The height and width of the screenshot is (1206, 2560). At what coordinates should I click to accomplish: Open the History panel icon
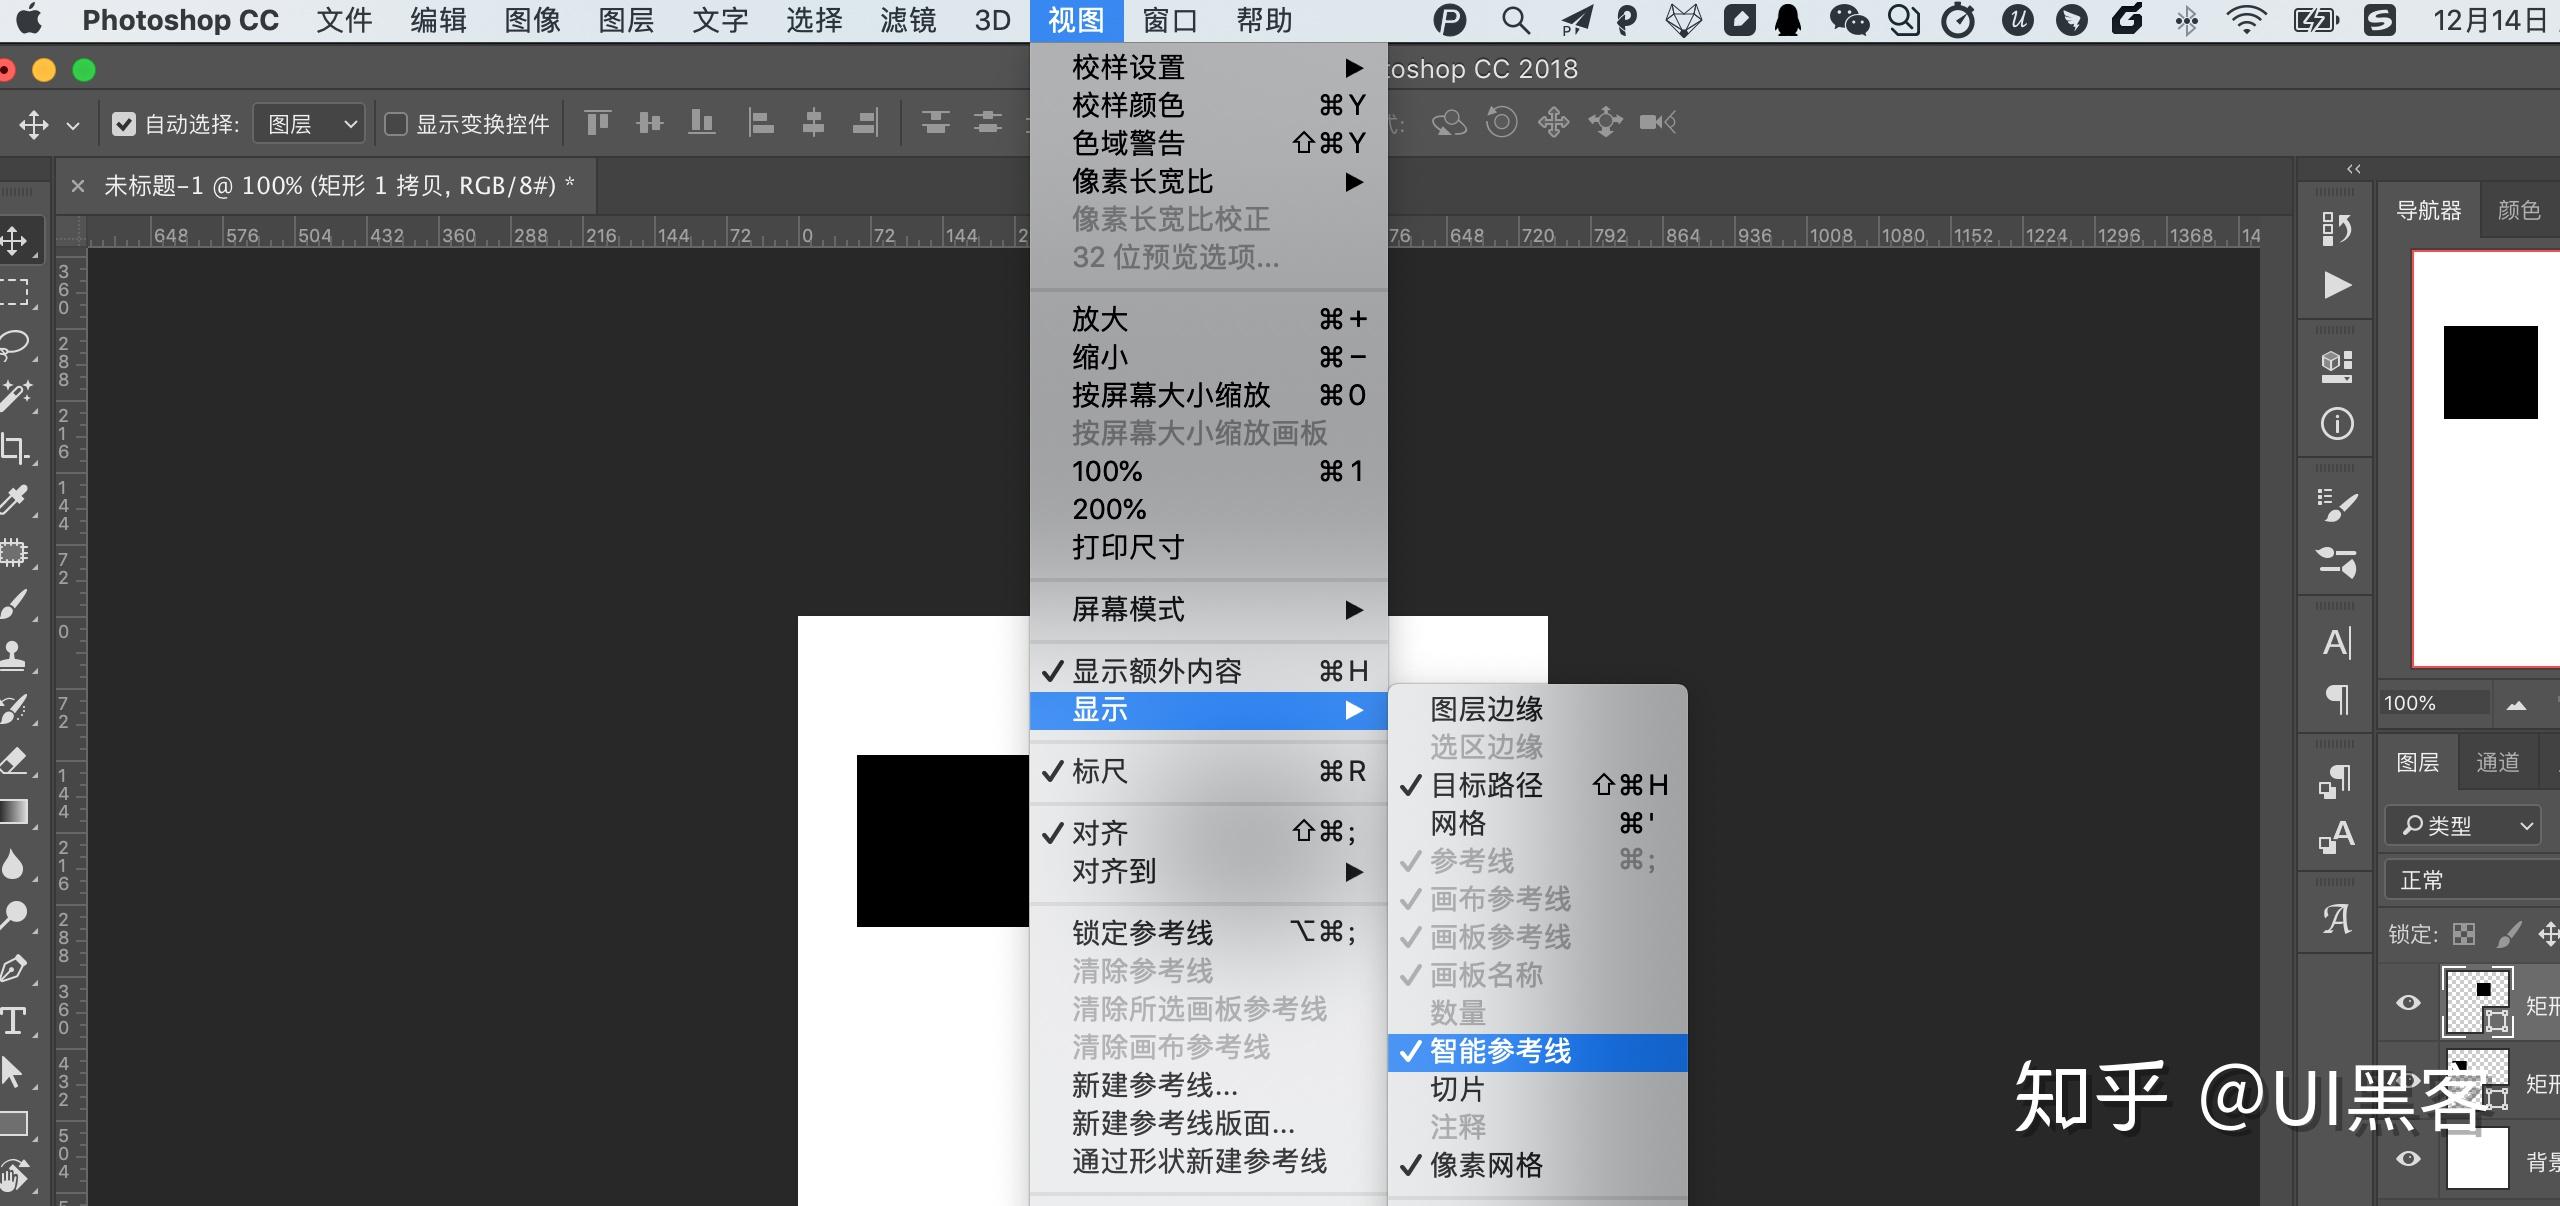(2336, 229)
